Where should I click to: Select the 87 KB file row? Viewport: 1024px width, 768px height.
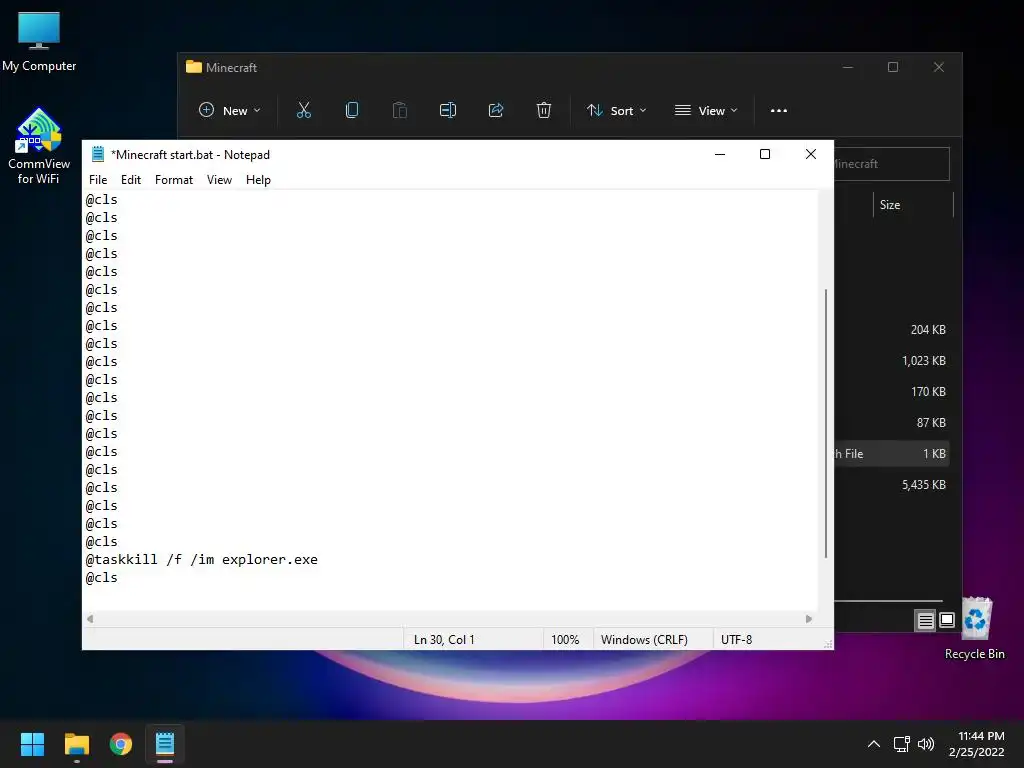click(891, 423)
